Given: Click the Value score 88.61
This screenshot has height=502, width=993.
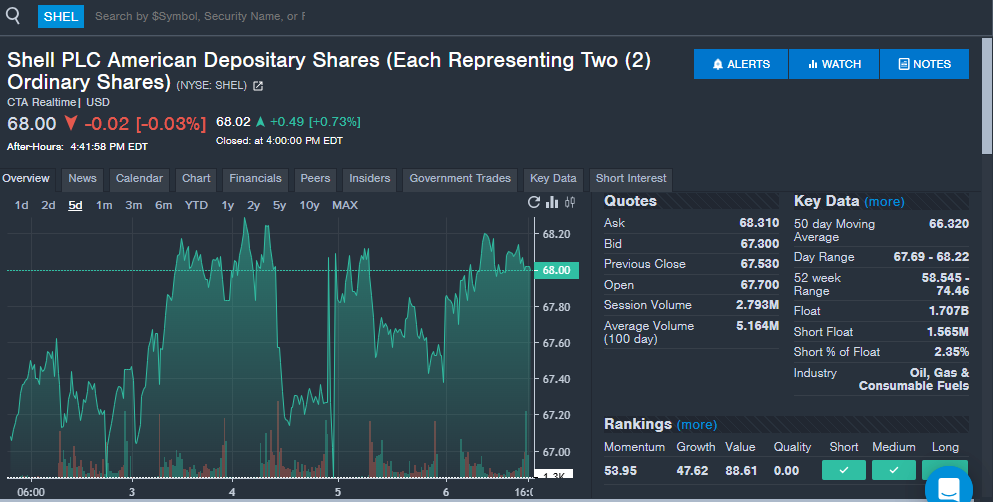Looking at the screenshot, I should tap(741, 471).
